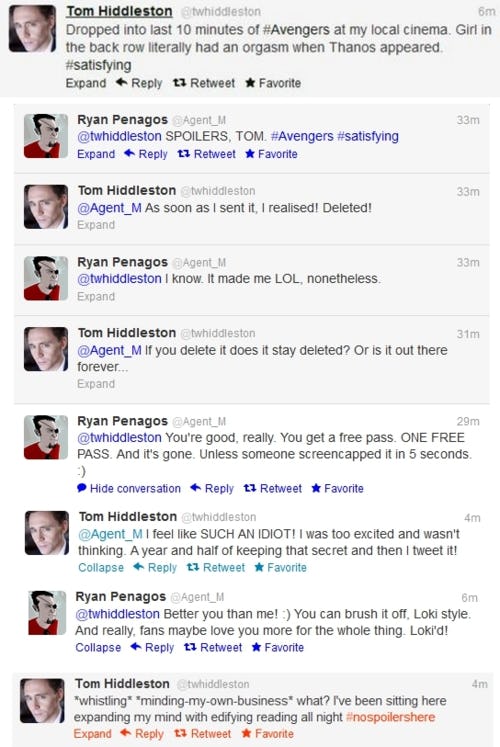
Task: Reply to the top Avengers cinema tweet
Action: (x=139, y=83)
